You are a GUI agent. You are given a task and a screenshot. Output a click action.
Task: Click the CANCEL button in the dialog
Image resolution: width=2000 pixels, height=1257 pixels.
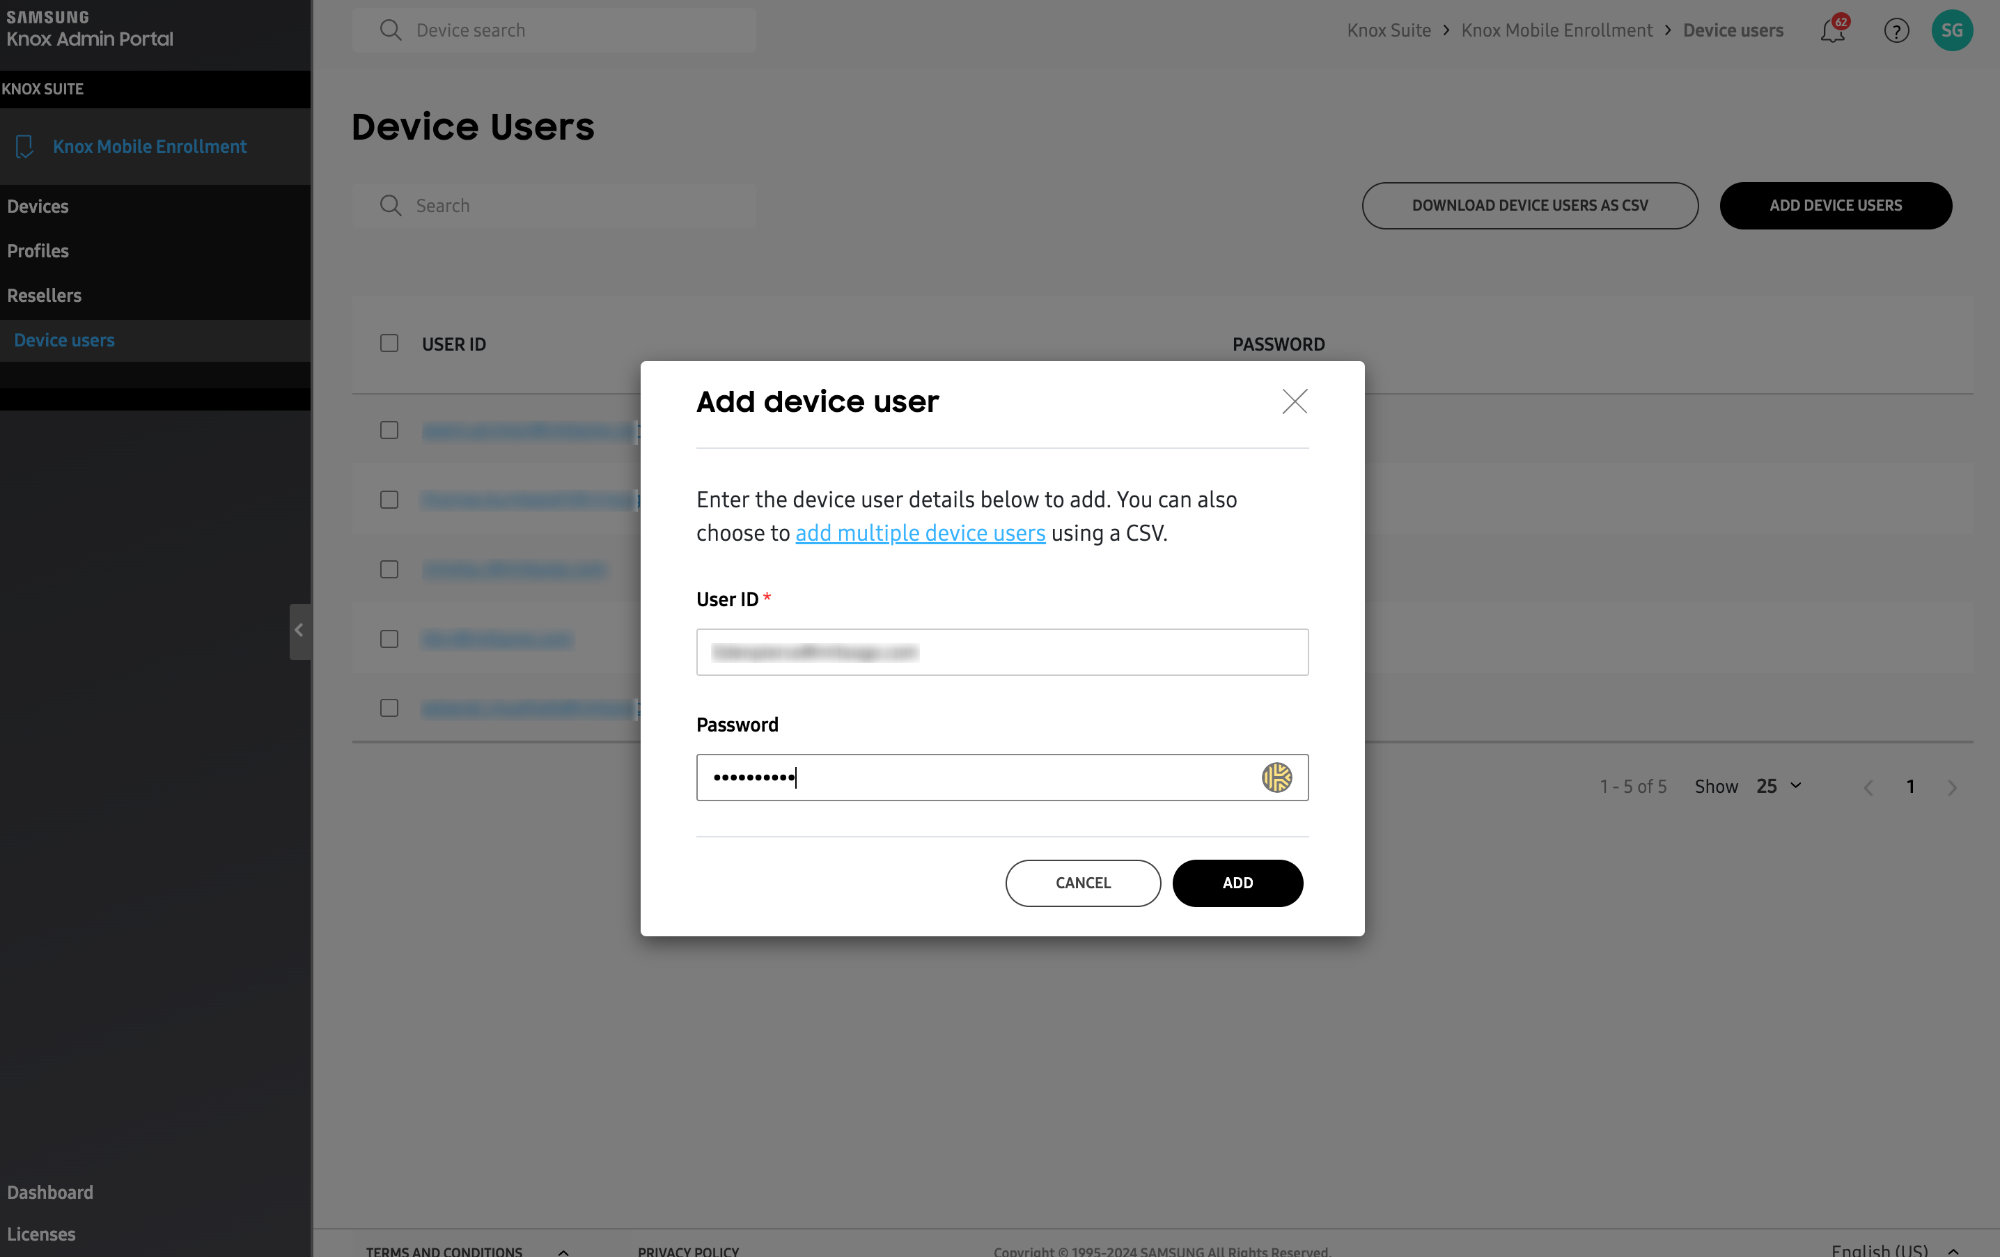tap(1083, 883)
